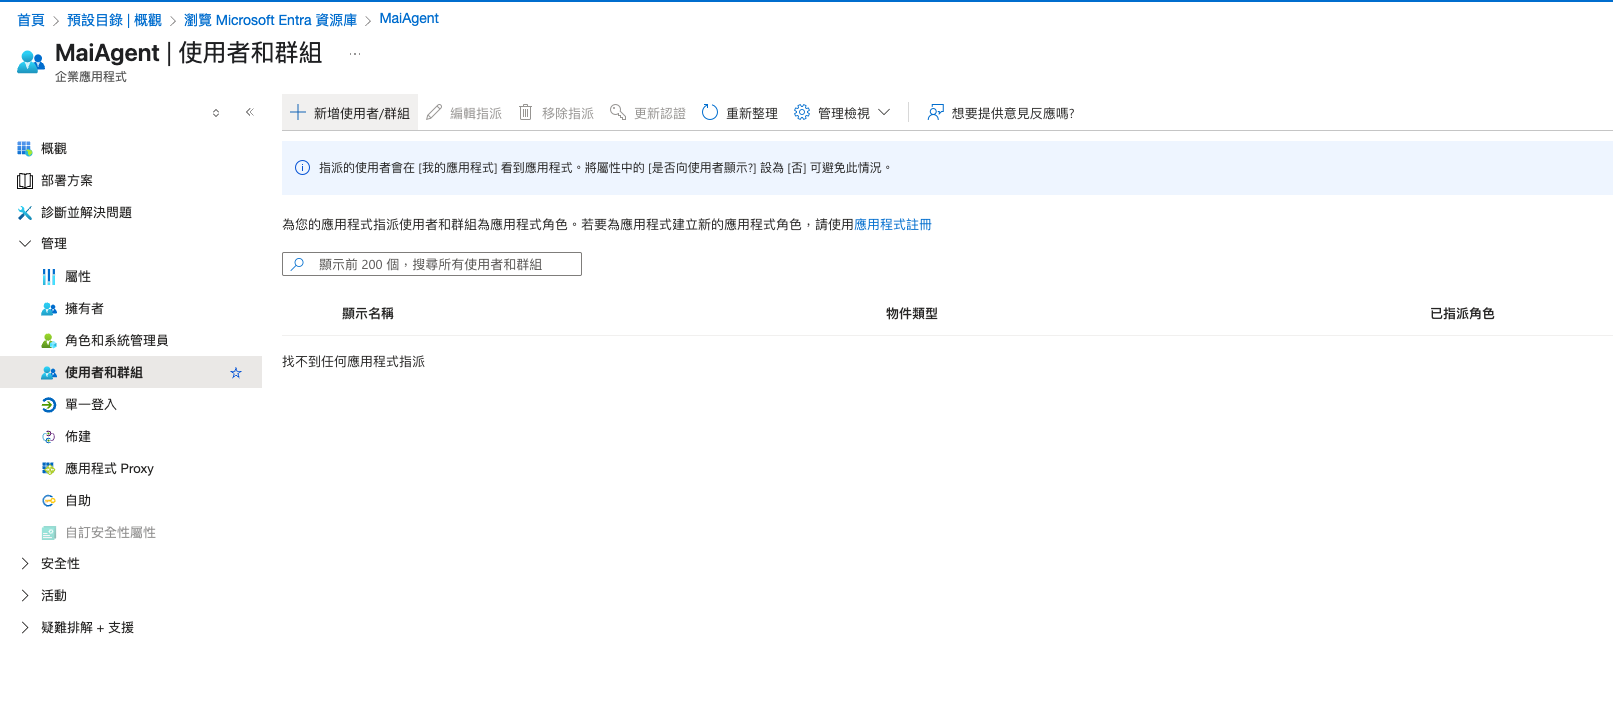Click the search magnifier icon
Image resolution: width=1613 pixels, height=708 pixels.
tap(297, 264)
